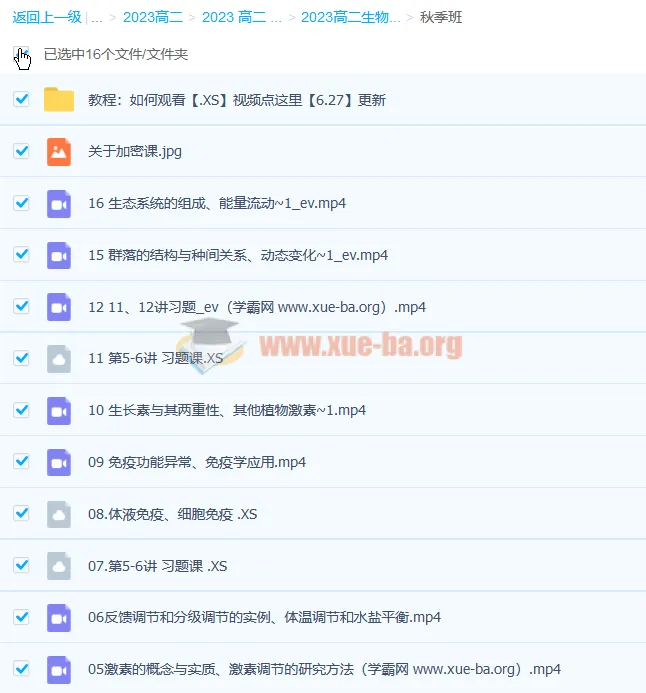Click video icon of 16 生态系统的组成 file
The image size is (646, 693).
[x=59, y=203]
